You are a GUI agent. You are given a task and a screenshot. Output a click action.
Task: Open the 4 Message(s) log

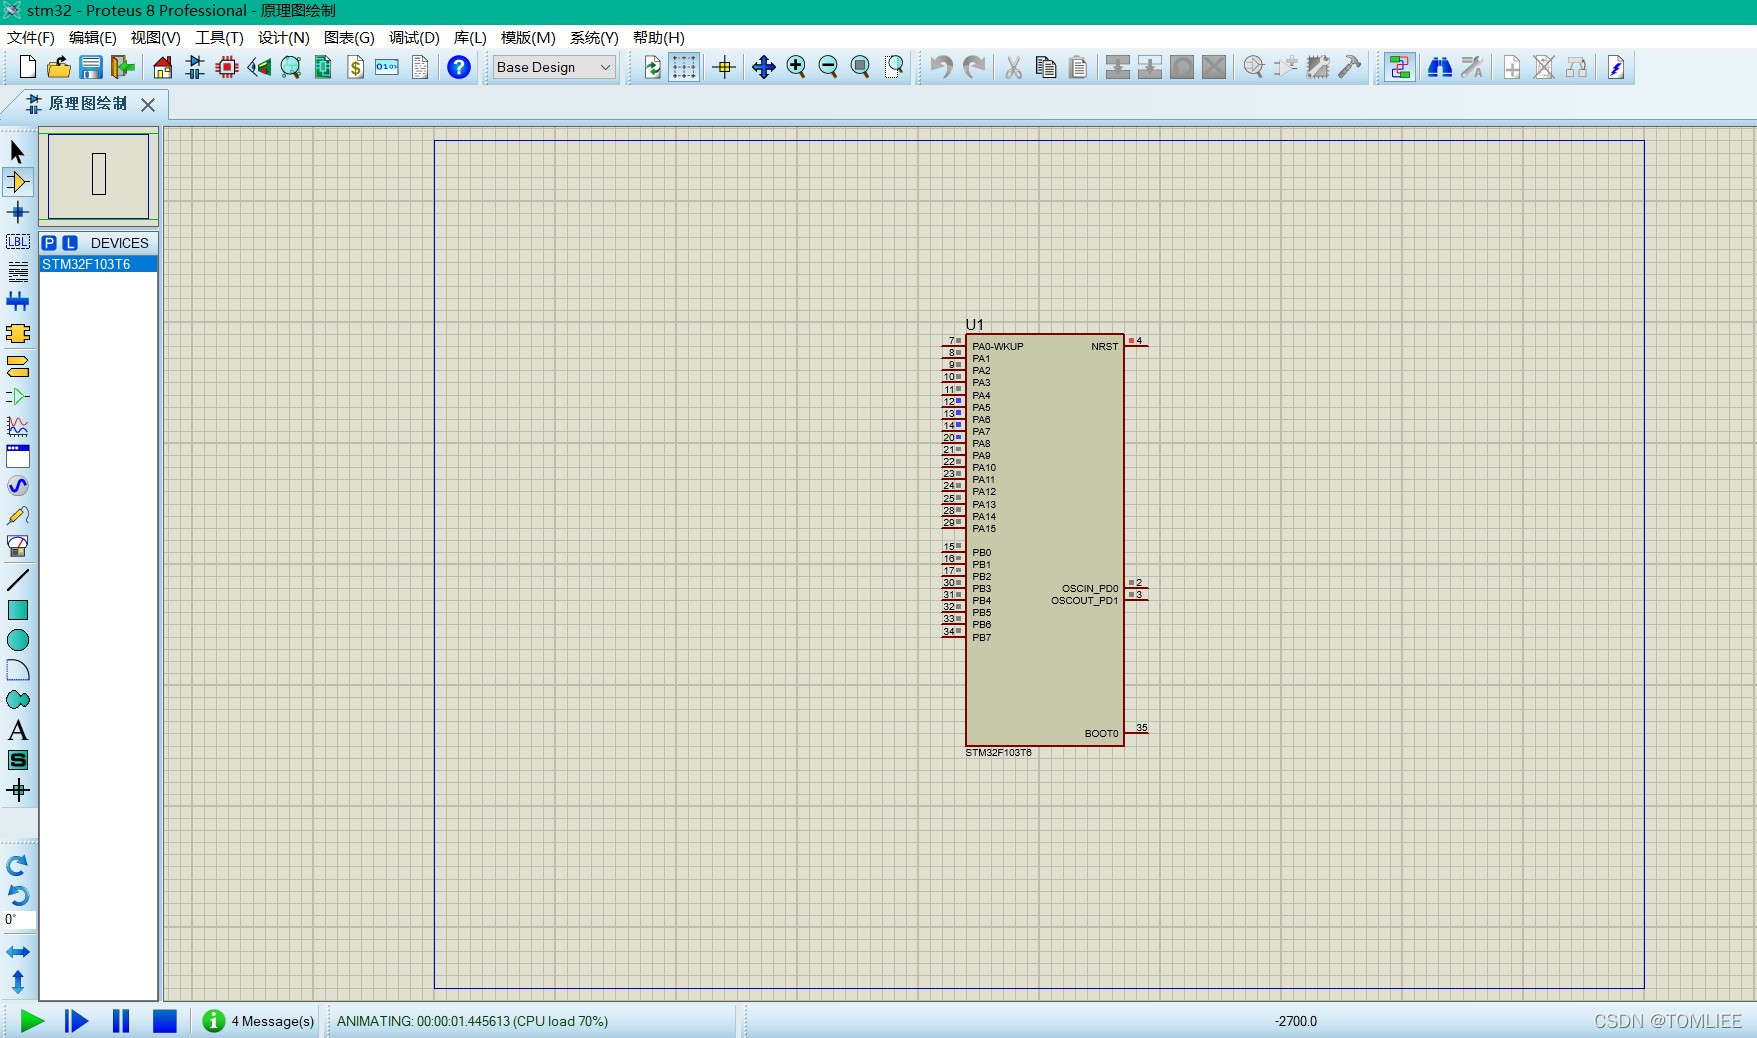pyautogui.click(x=258, y=1021)
